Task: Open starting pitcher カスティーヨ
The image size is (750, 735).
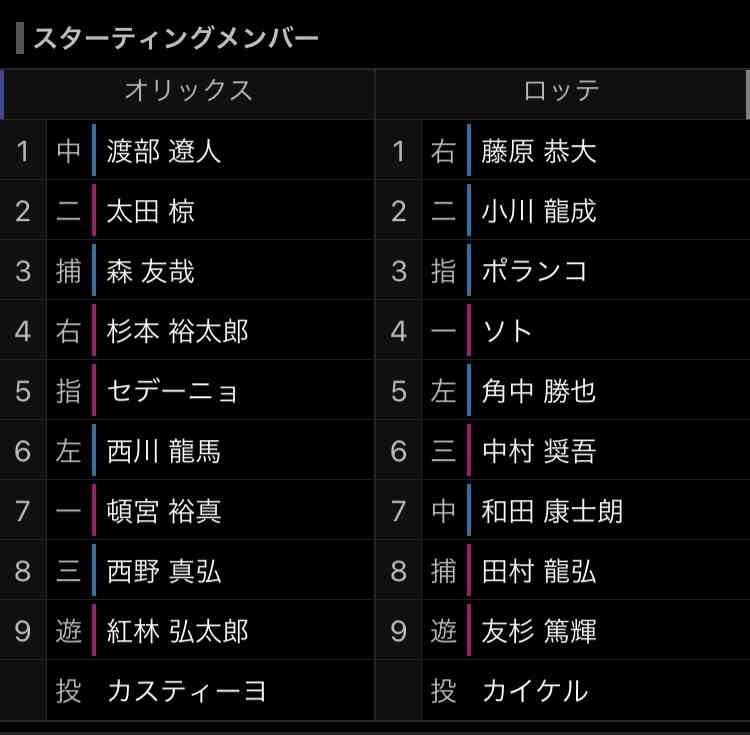Action: coord(187,691)
